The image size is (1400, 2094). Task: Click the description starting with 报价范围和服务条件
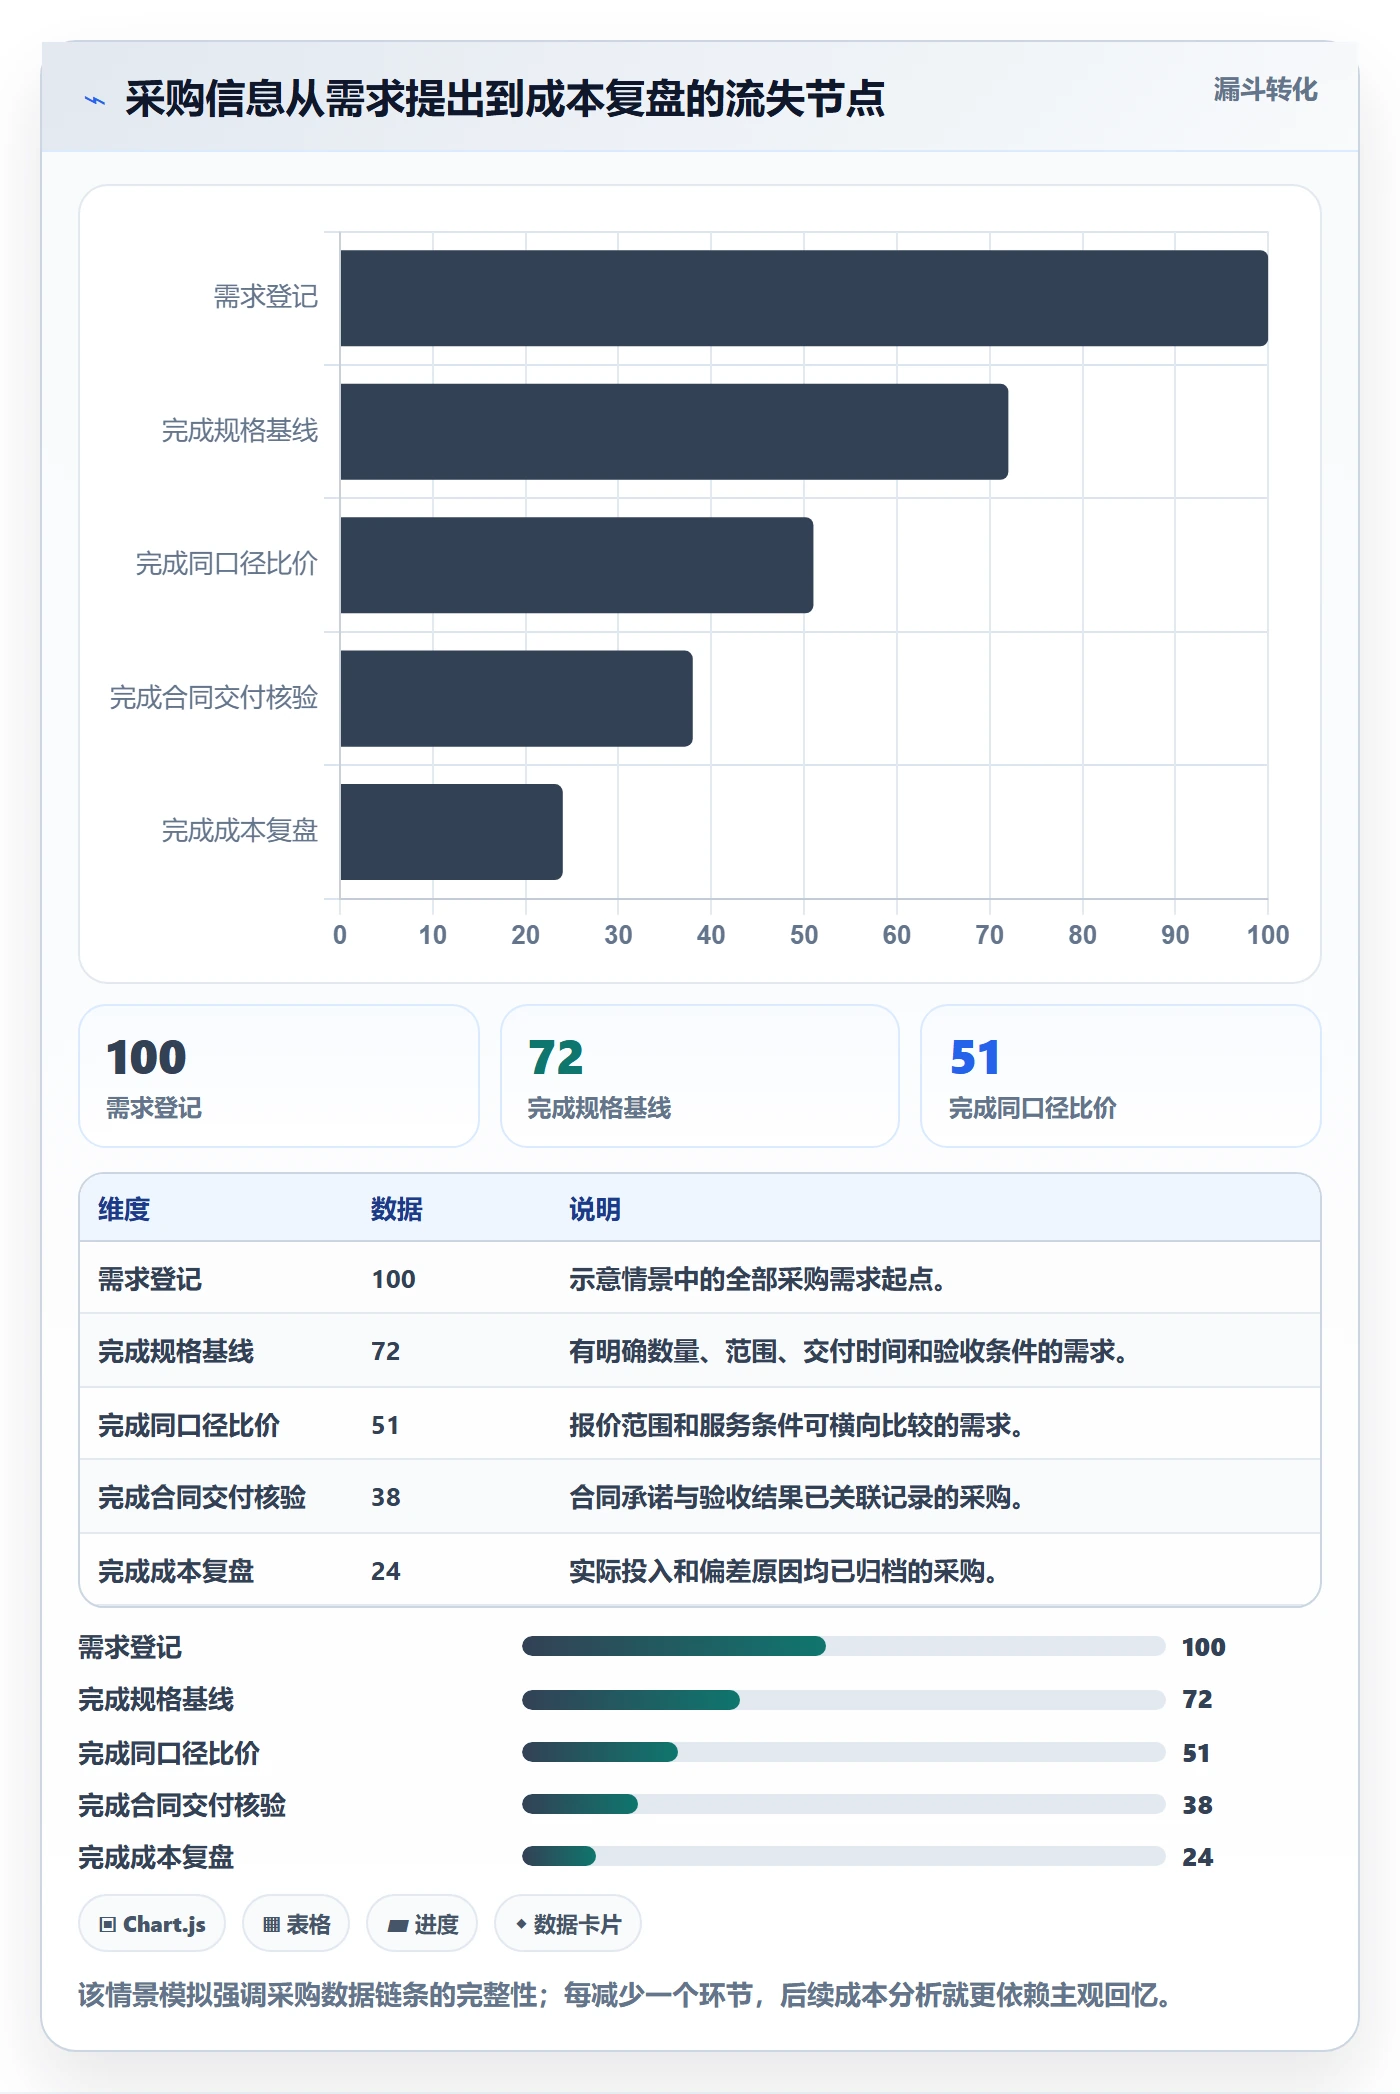[796, 1425]
